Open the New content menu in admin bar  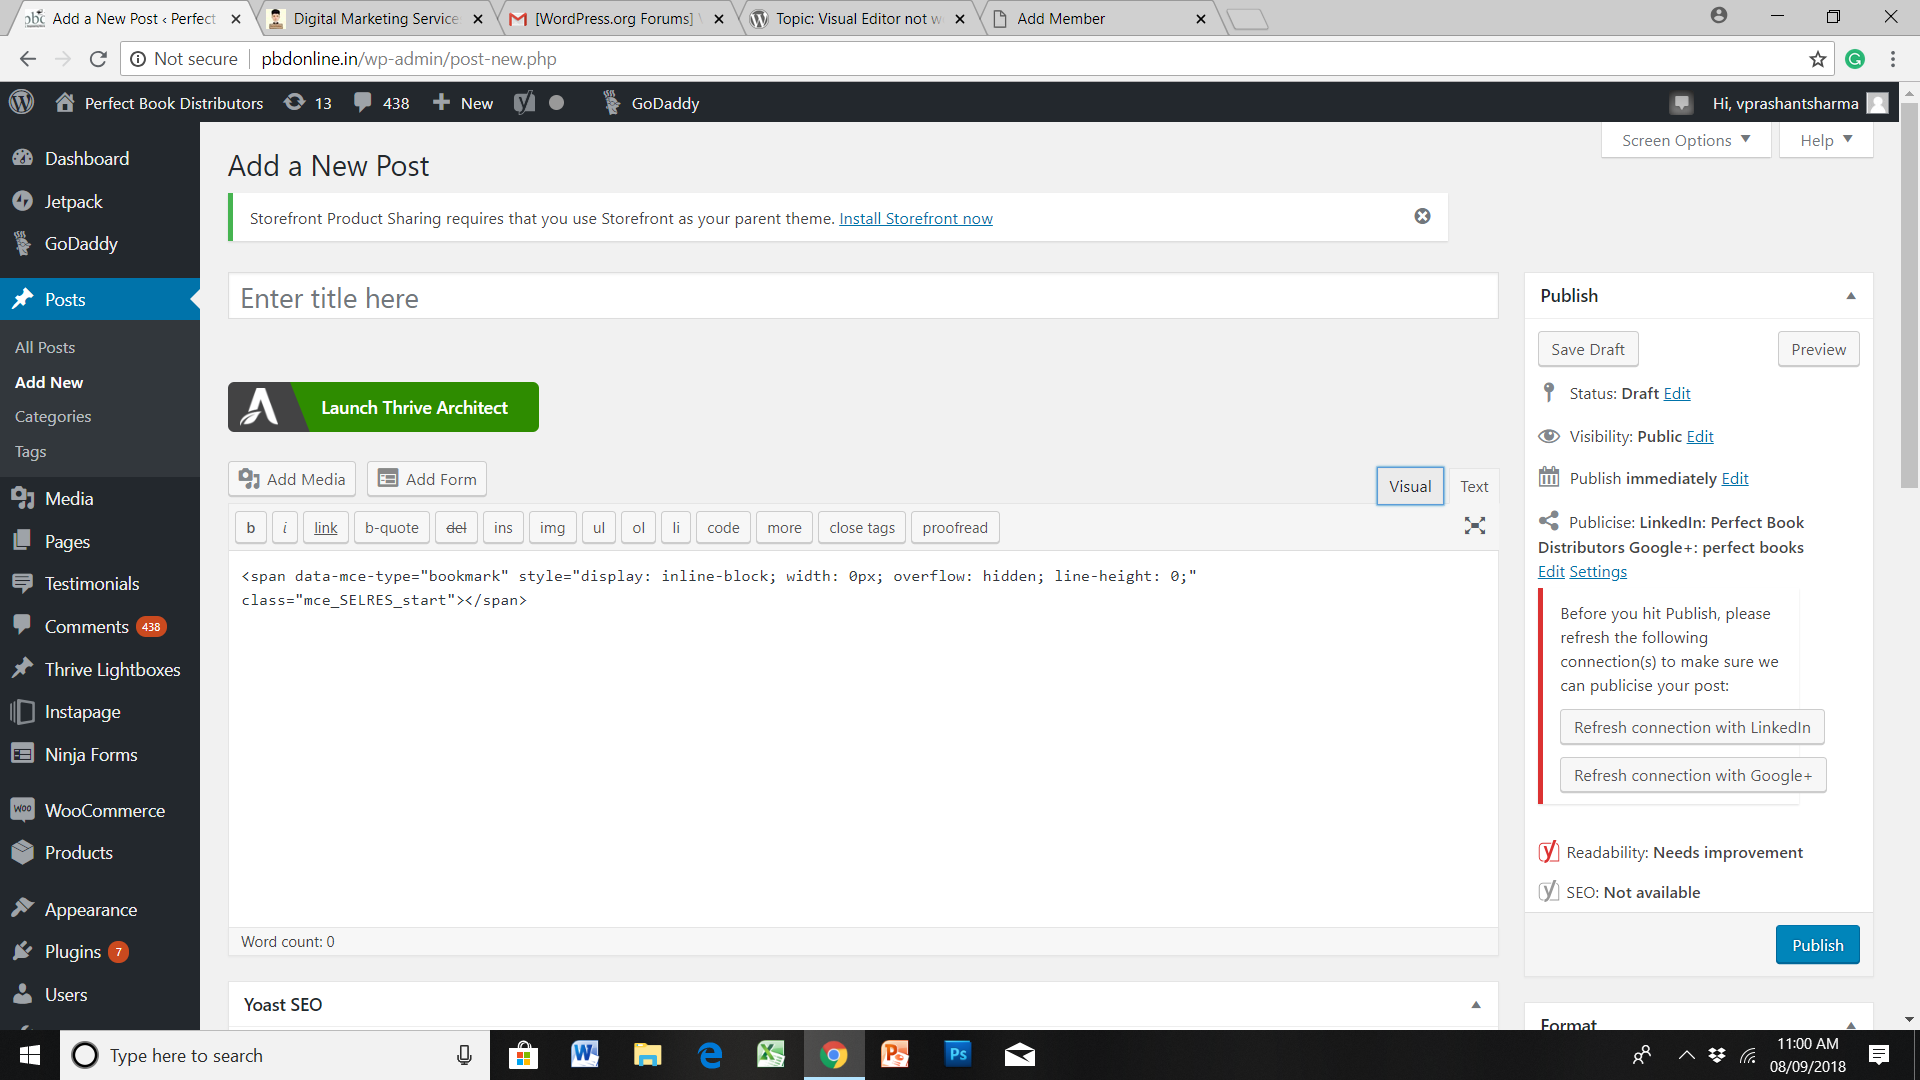pyautogui.click(x=463, y=103)
